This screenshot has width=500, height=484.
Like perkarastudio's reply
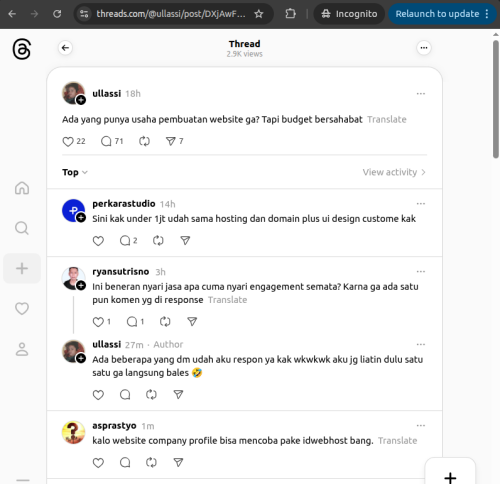(98, 241)
